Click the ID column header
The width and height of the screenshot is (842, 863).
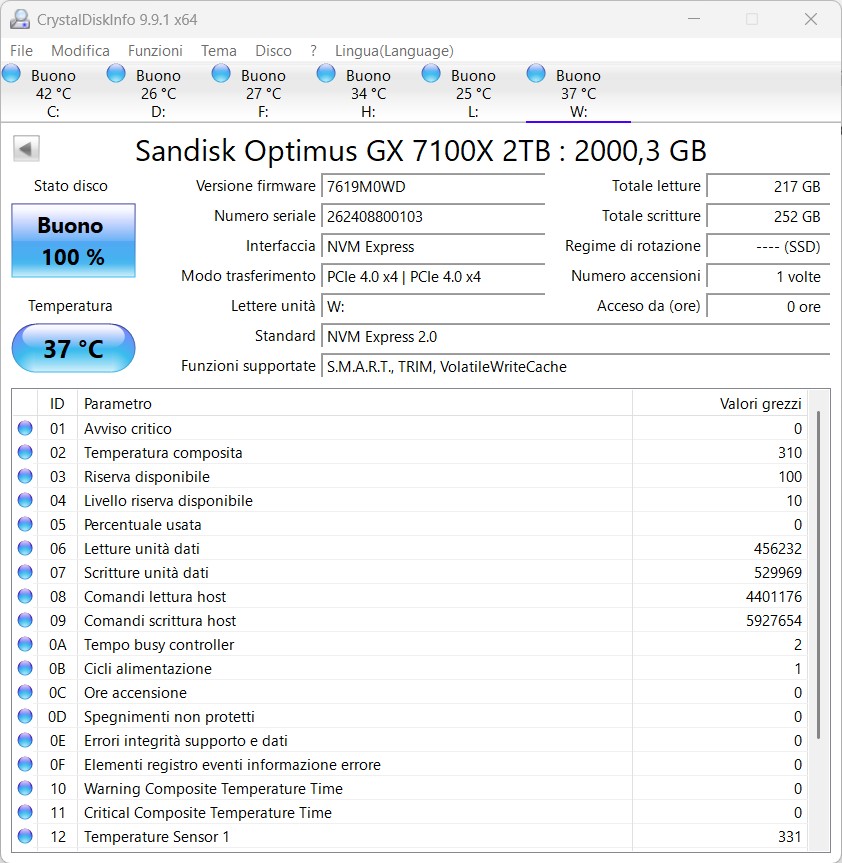point(57,403)
